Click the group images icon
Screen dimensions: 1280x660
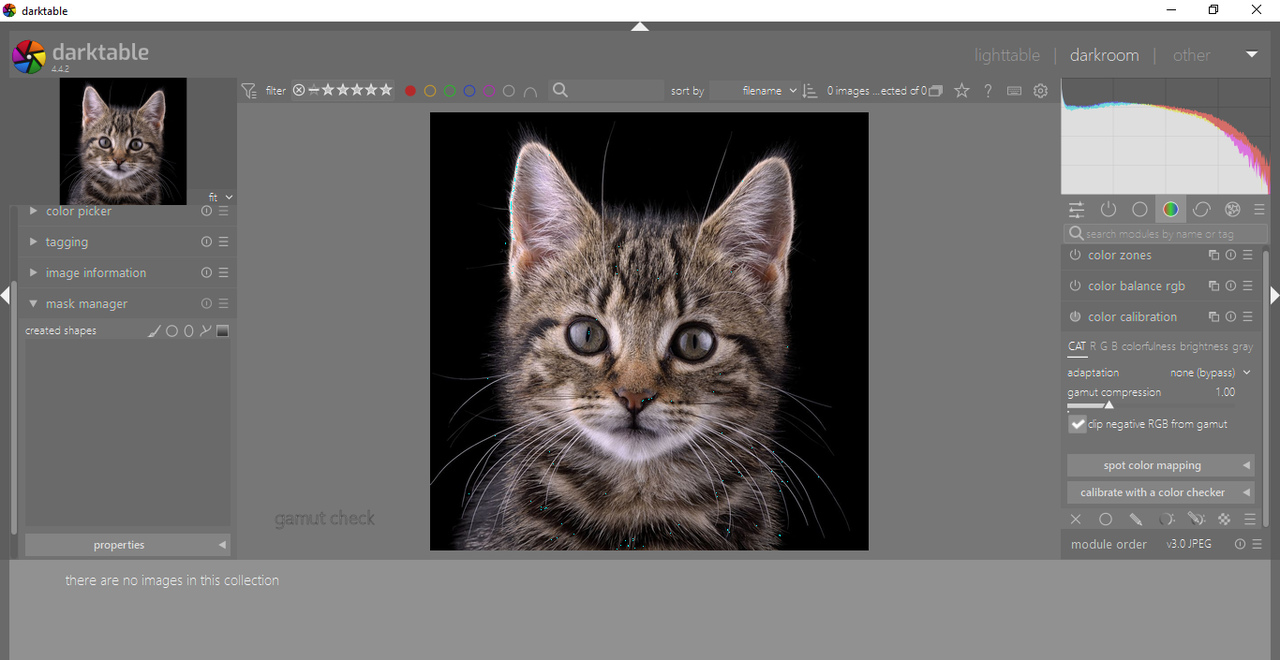tap(936, 91)
